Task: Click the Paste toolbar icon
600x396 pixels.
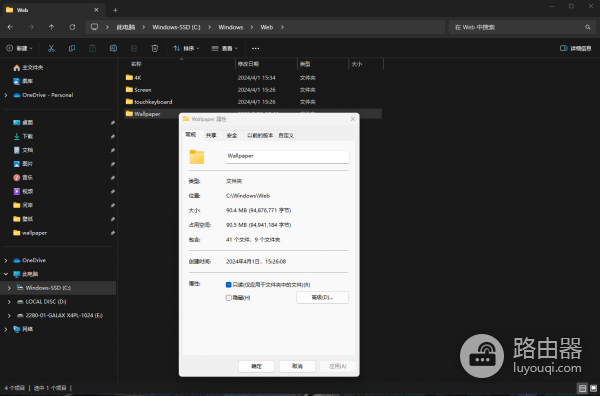Action: coord(92,48)
